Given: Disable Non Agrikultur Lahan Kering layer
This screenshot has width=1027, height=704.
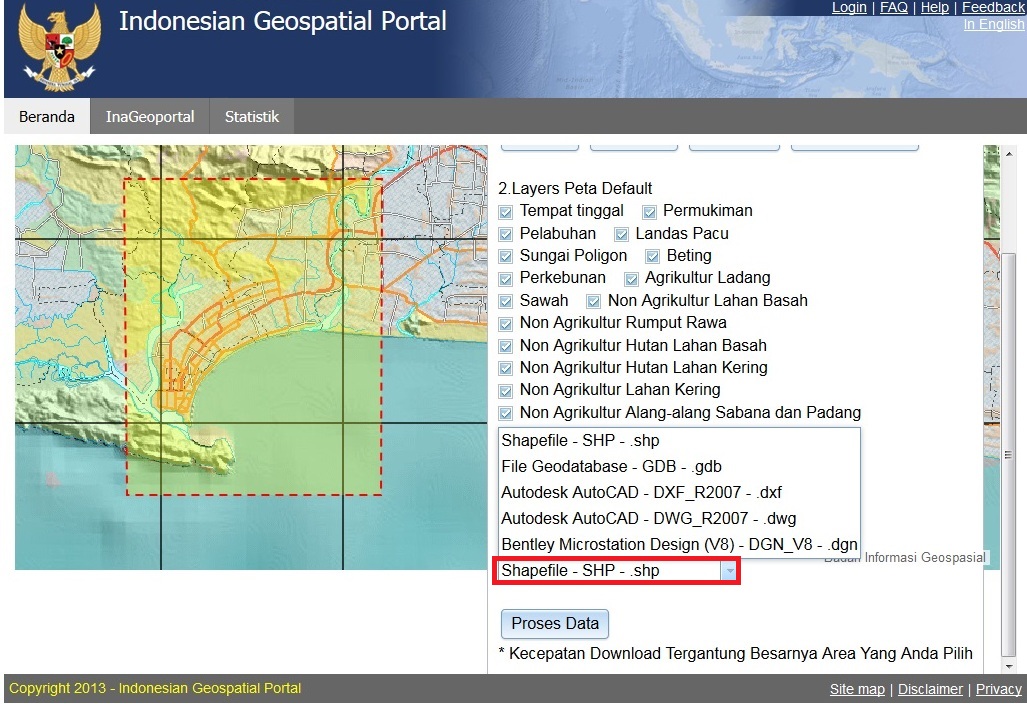Looking at the screenshot, I should pos(506,391).
